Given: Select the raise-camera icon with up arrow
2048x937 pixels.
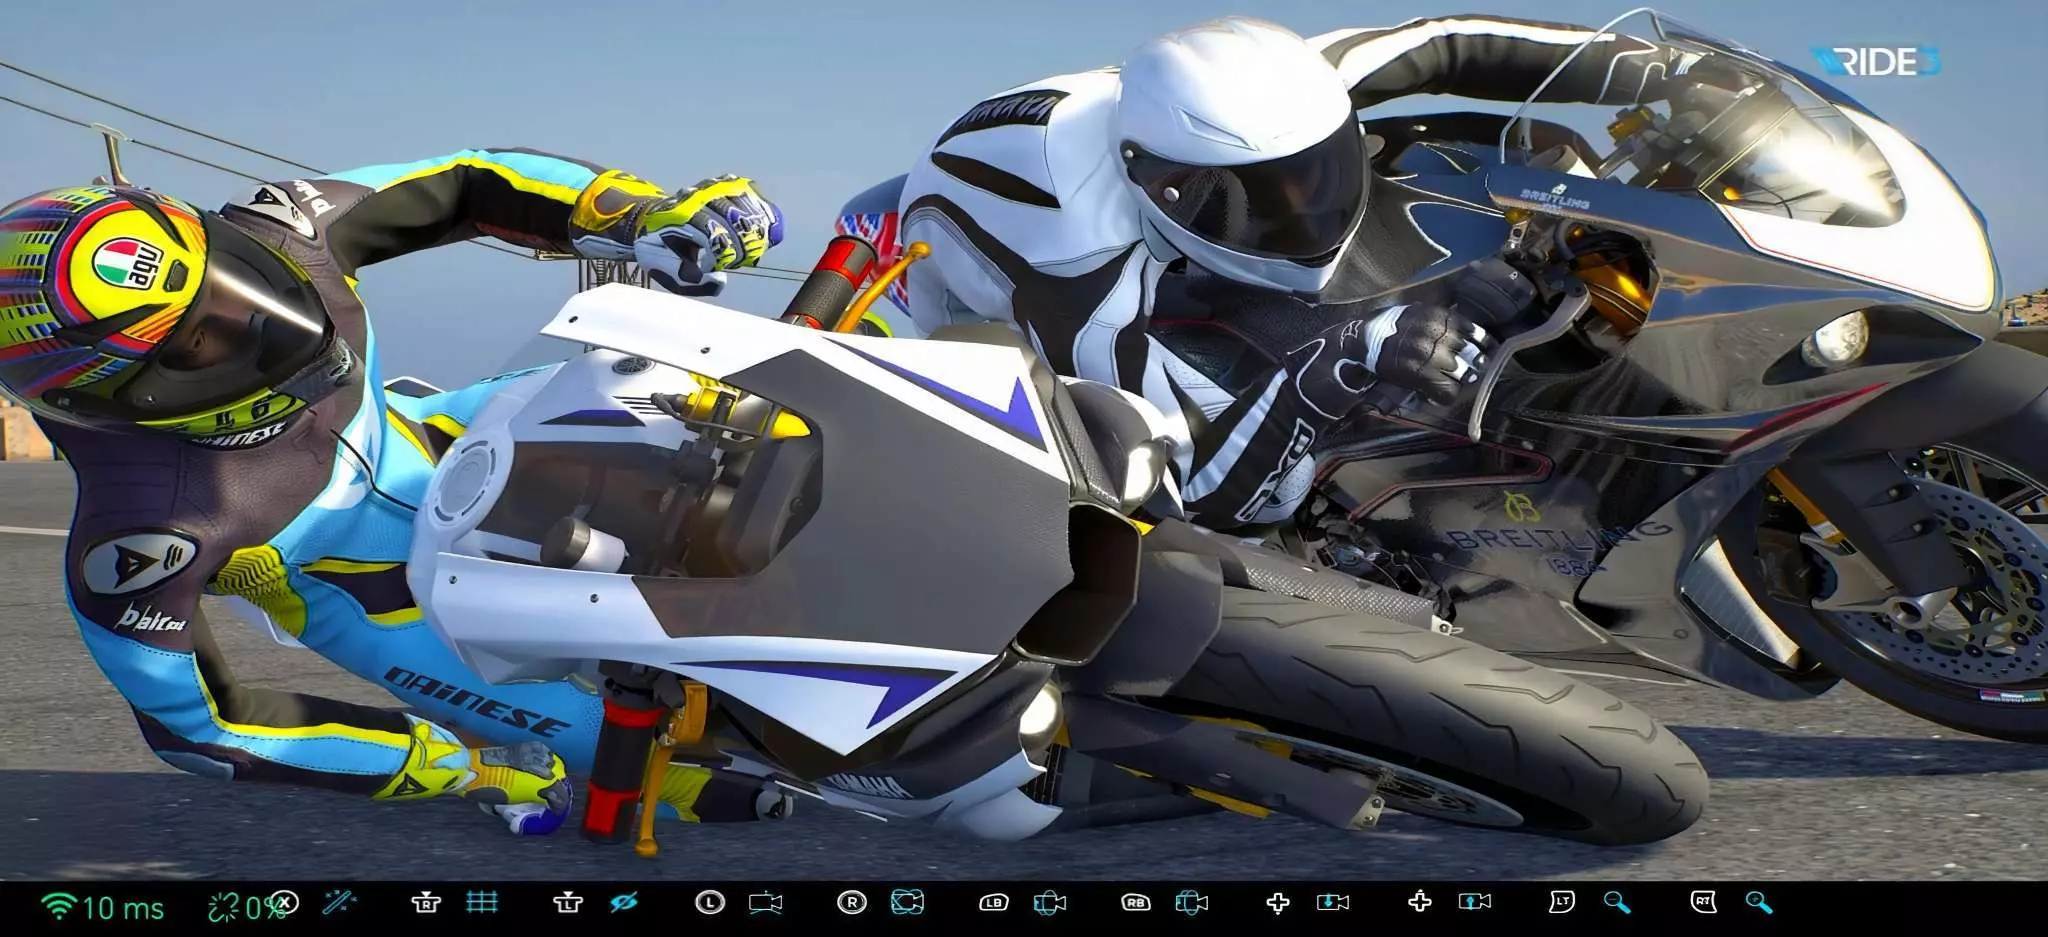Looking at the screenshot, I should pyautogui.click(x=1475, y=902).
